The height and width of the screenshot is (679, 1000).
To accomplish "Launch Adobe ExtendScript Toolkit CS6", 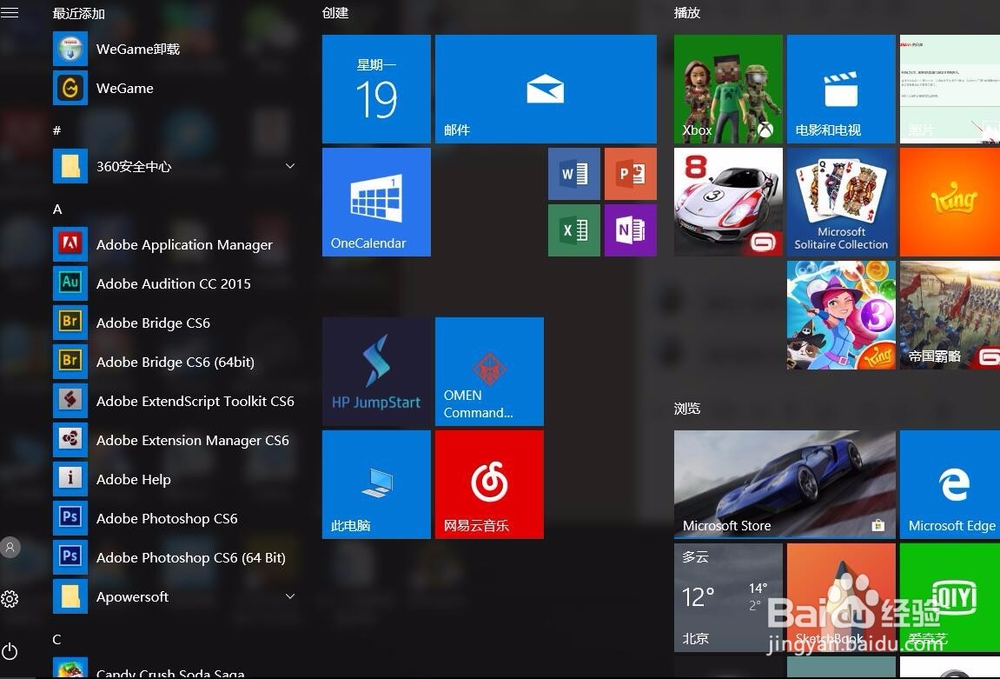I will click(175, 400).
